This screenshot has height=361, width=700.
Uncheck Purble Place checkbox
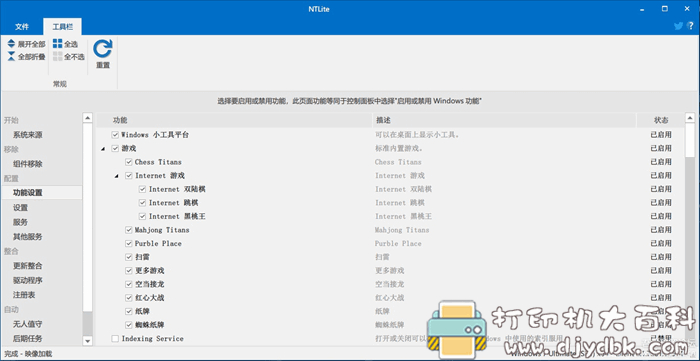point(129,244)
